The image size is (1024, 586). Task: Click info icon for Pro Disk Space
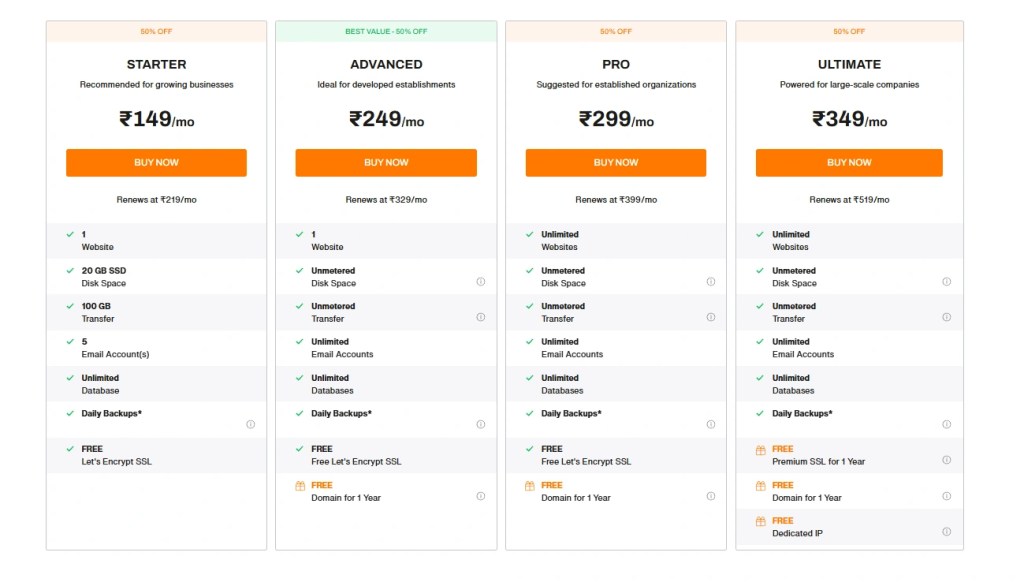click(x=711, y=282)
